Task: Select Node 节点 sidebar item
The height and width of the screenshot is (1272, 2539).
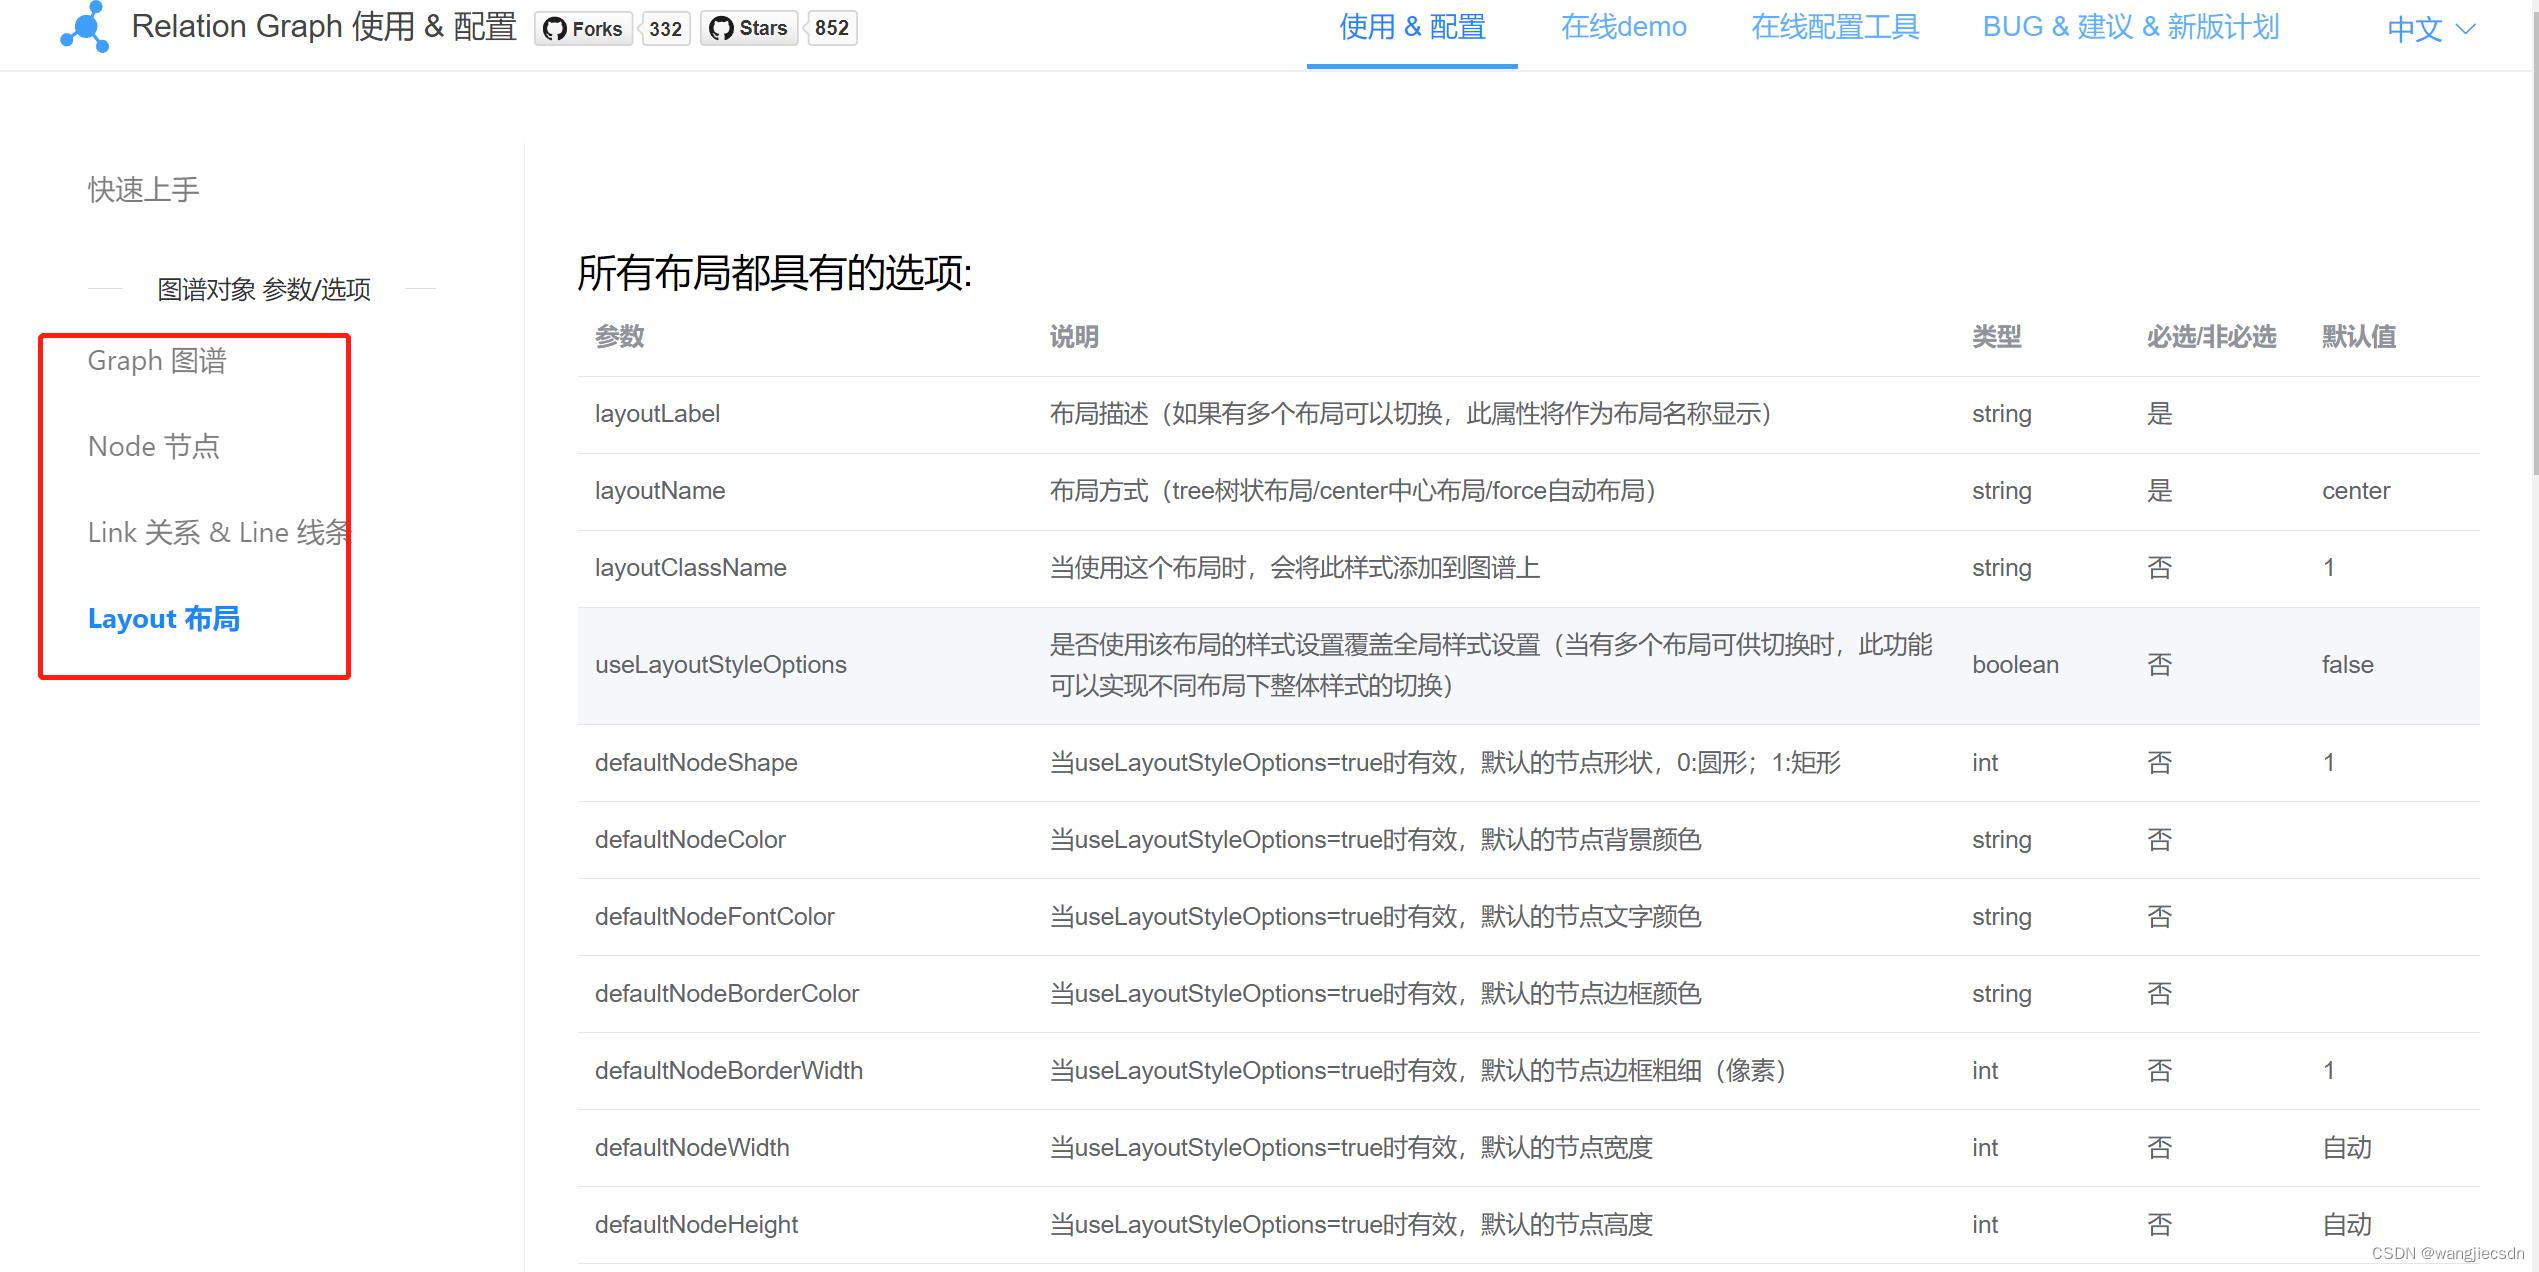Action: pyautogui.click(x=153, y=446)
